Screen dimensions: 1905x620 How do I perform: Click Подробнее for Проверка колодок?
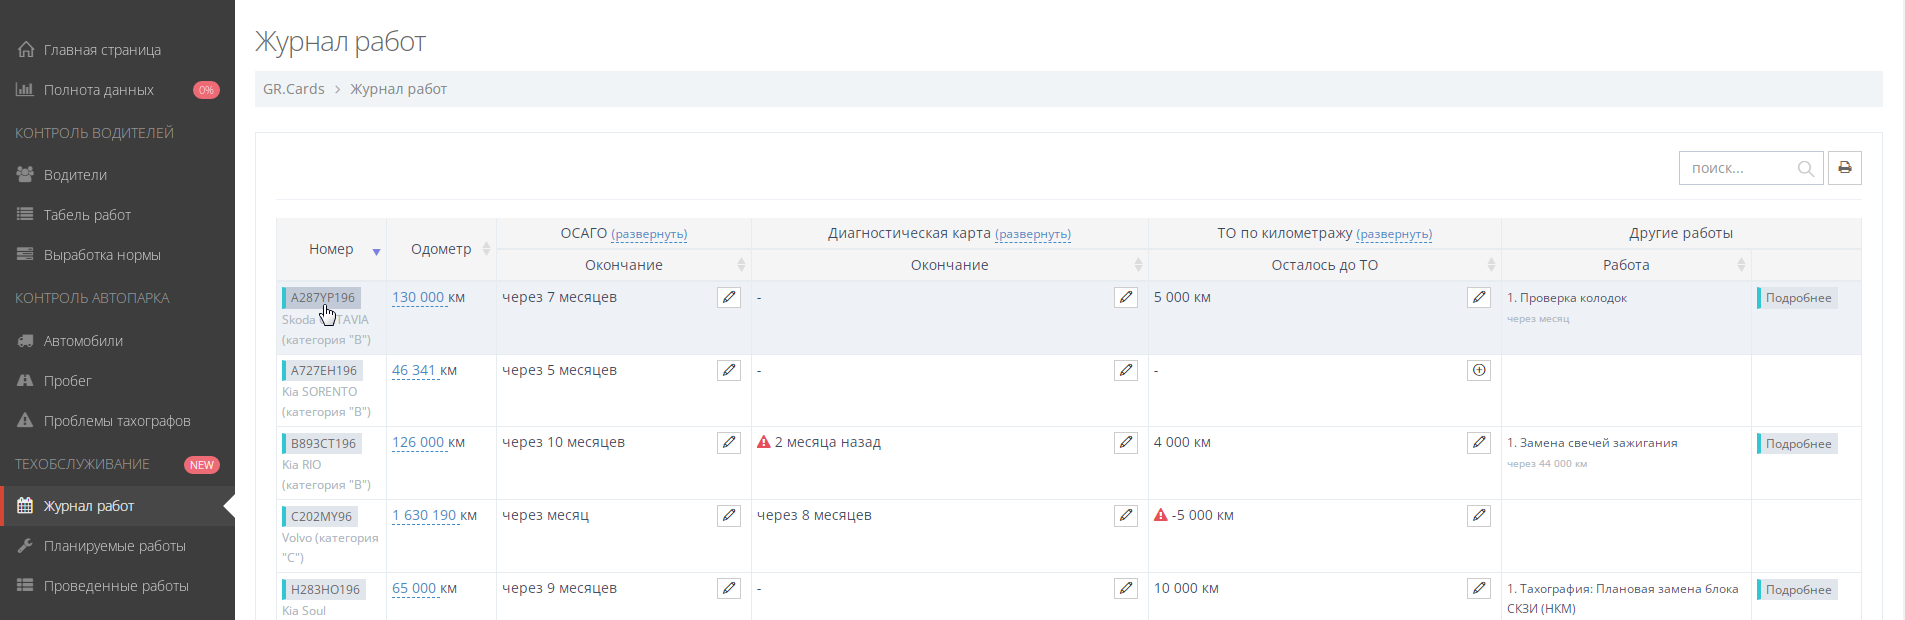1798,298
